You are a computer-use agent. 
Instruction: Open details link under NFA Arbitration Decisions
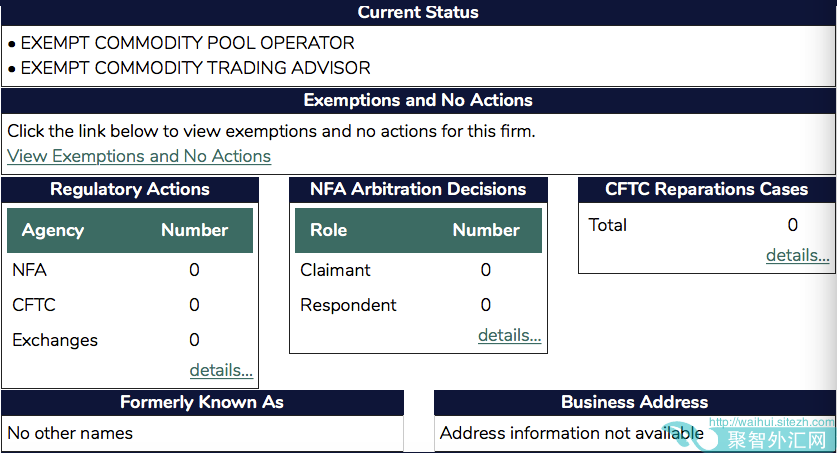509,335
